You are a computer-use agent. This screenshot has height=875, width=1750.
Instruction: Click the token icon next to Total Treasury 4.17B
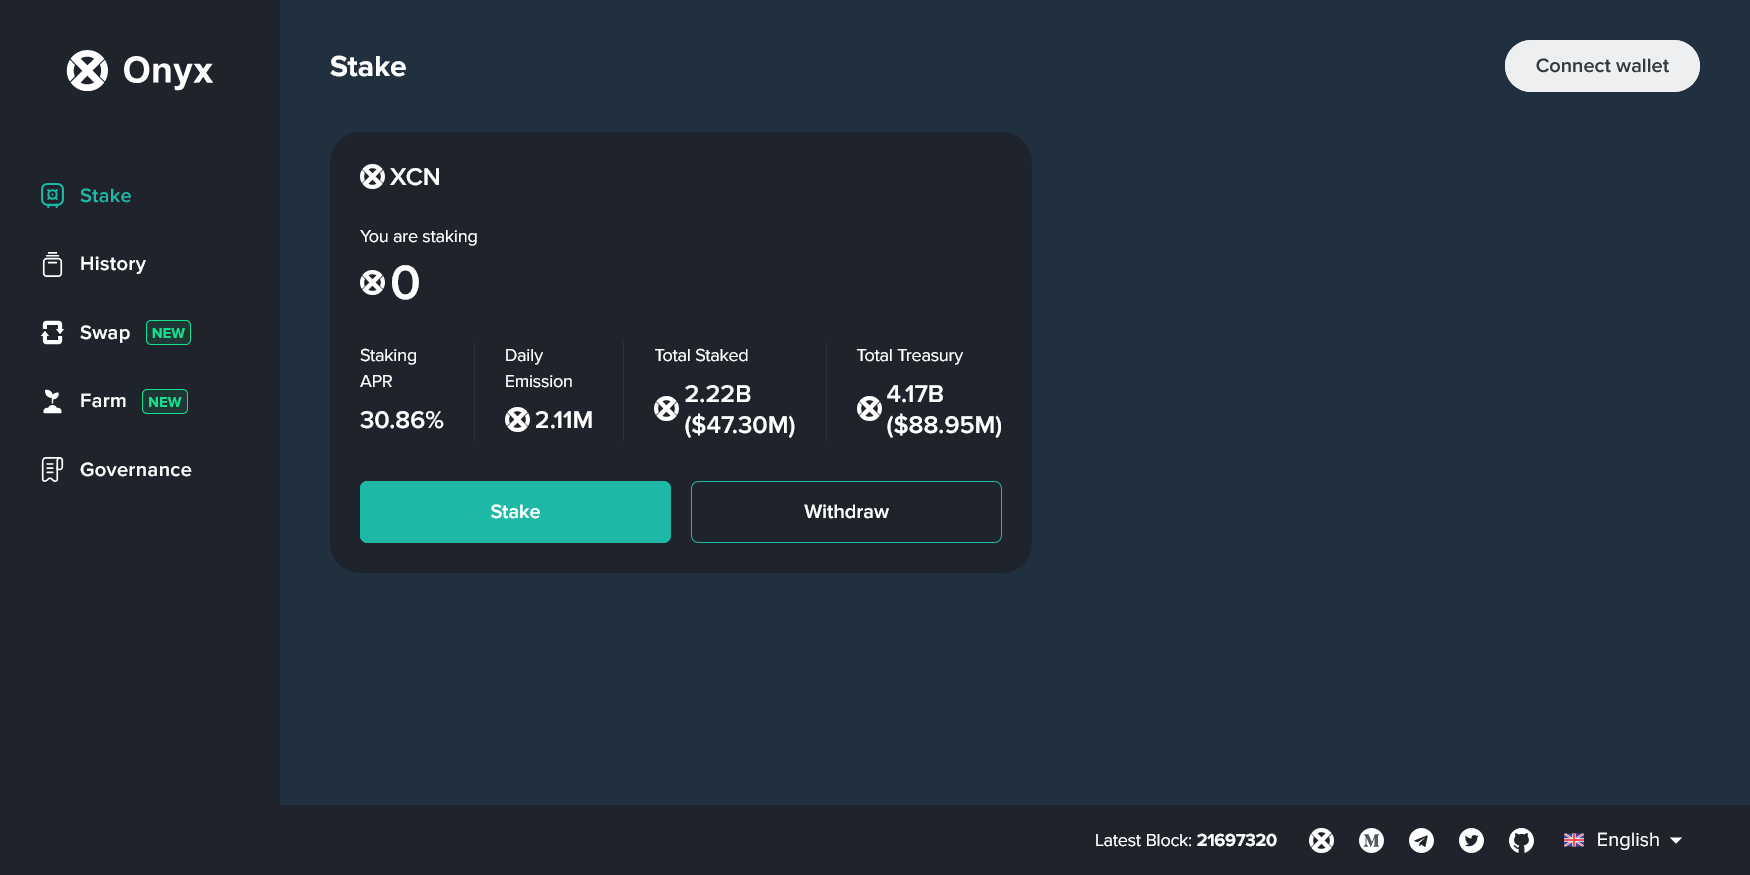pyautogui.click(x=869, y=408)
